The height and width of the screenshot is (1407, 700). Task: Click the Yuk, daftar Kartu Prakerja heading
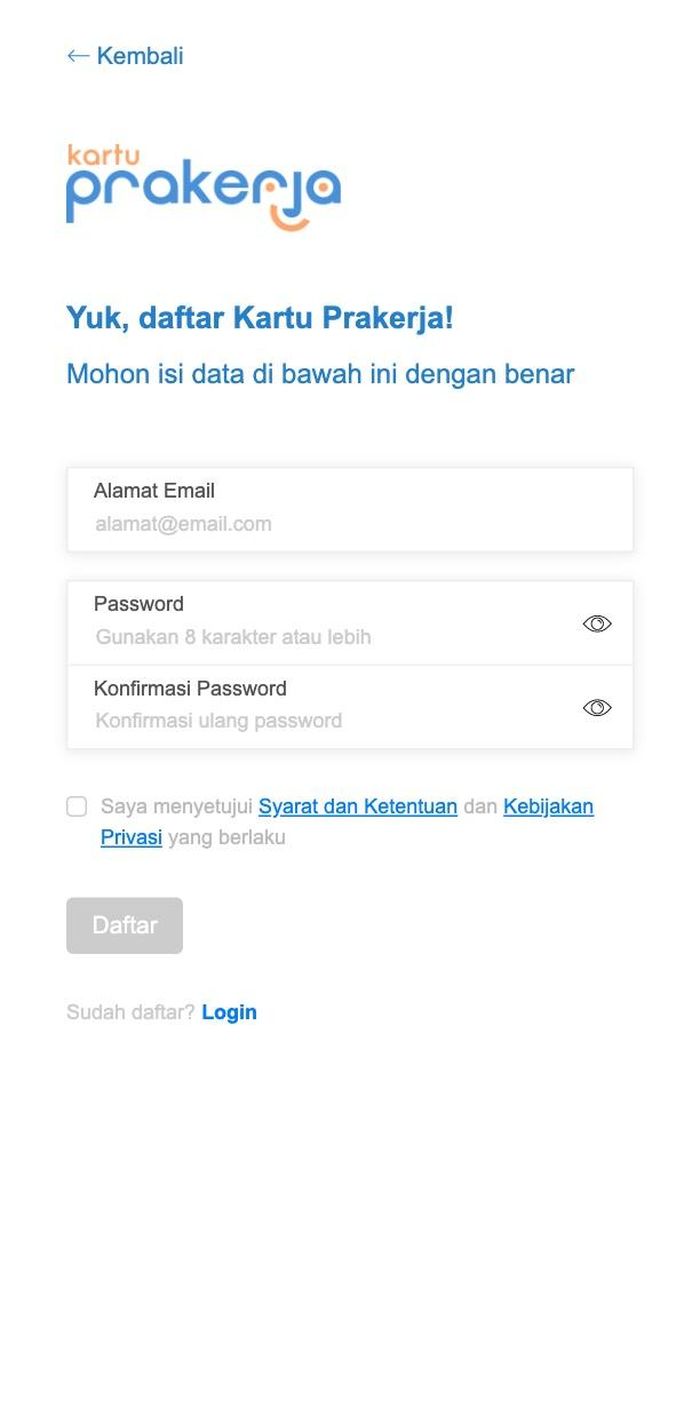pyautogui.click(x=260, y=319)
